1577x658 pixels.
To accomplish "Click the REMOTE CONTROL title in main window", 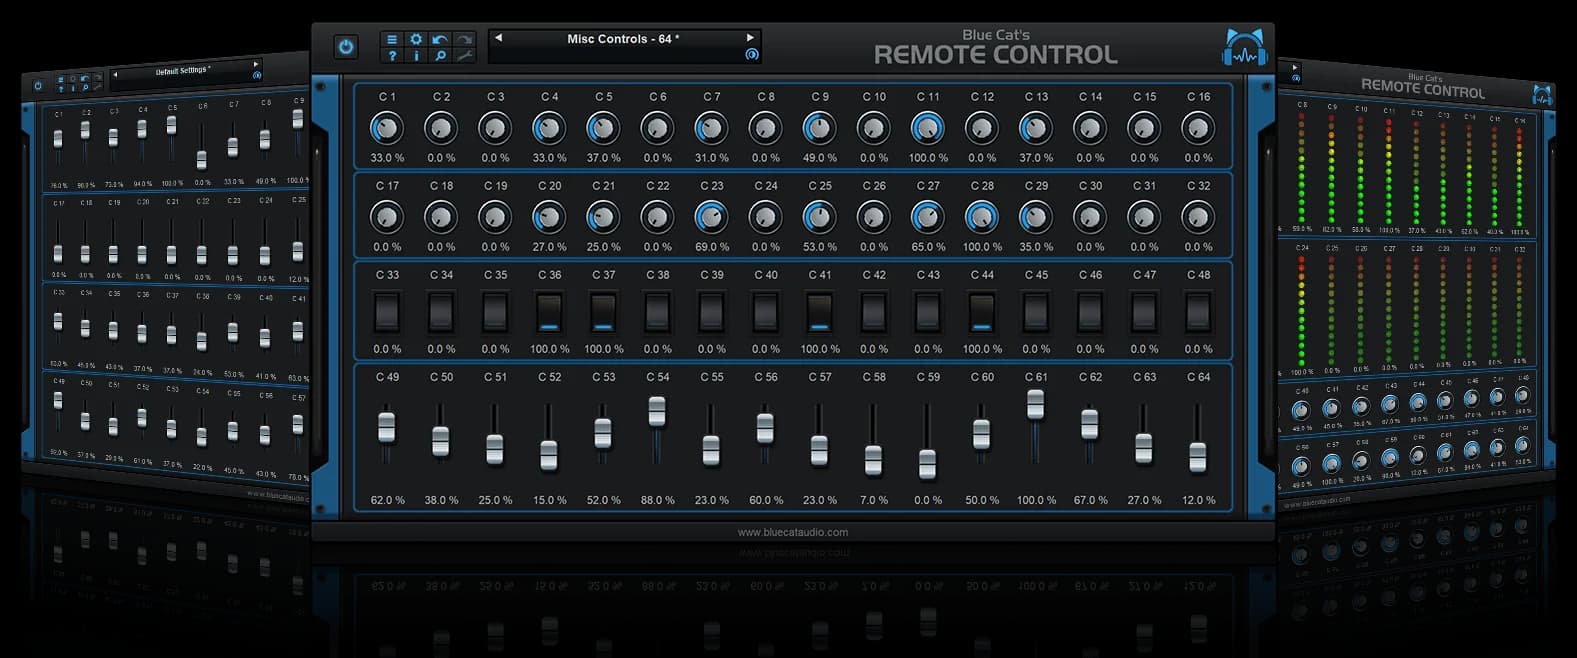I will pos(995,55).
